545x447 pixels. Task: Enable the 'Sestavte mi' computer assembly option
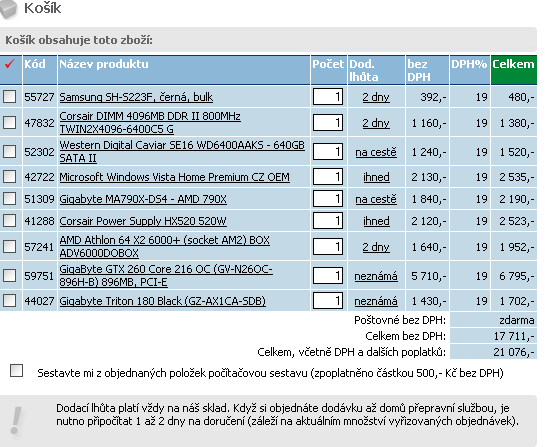(x=16, y=371)
